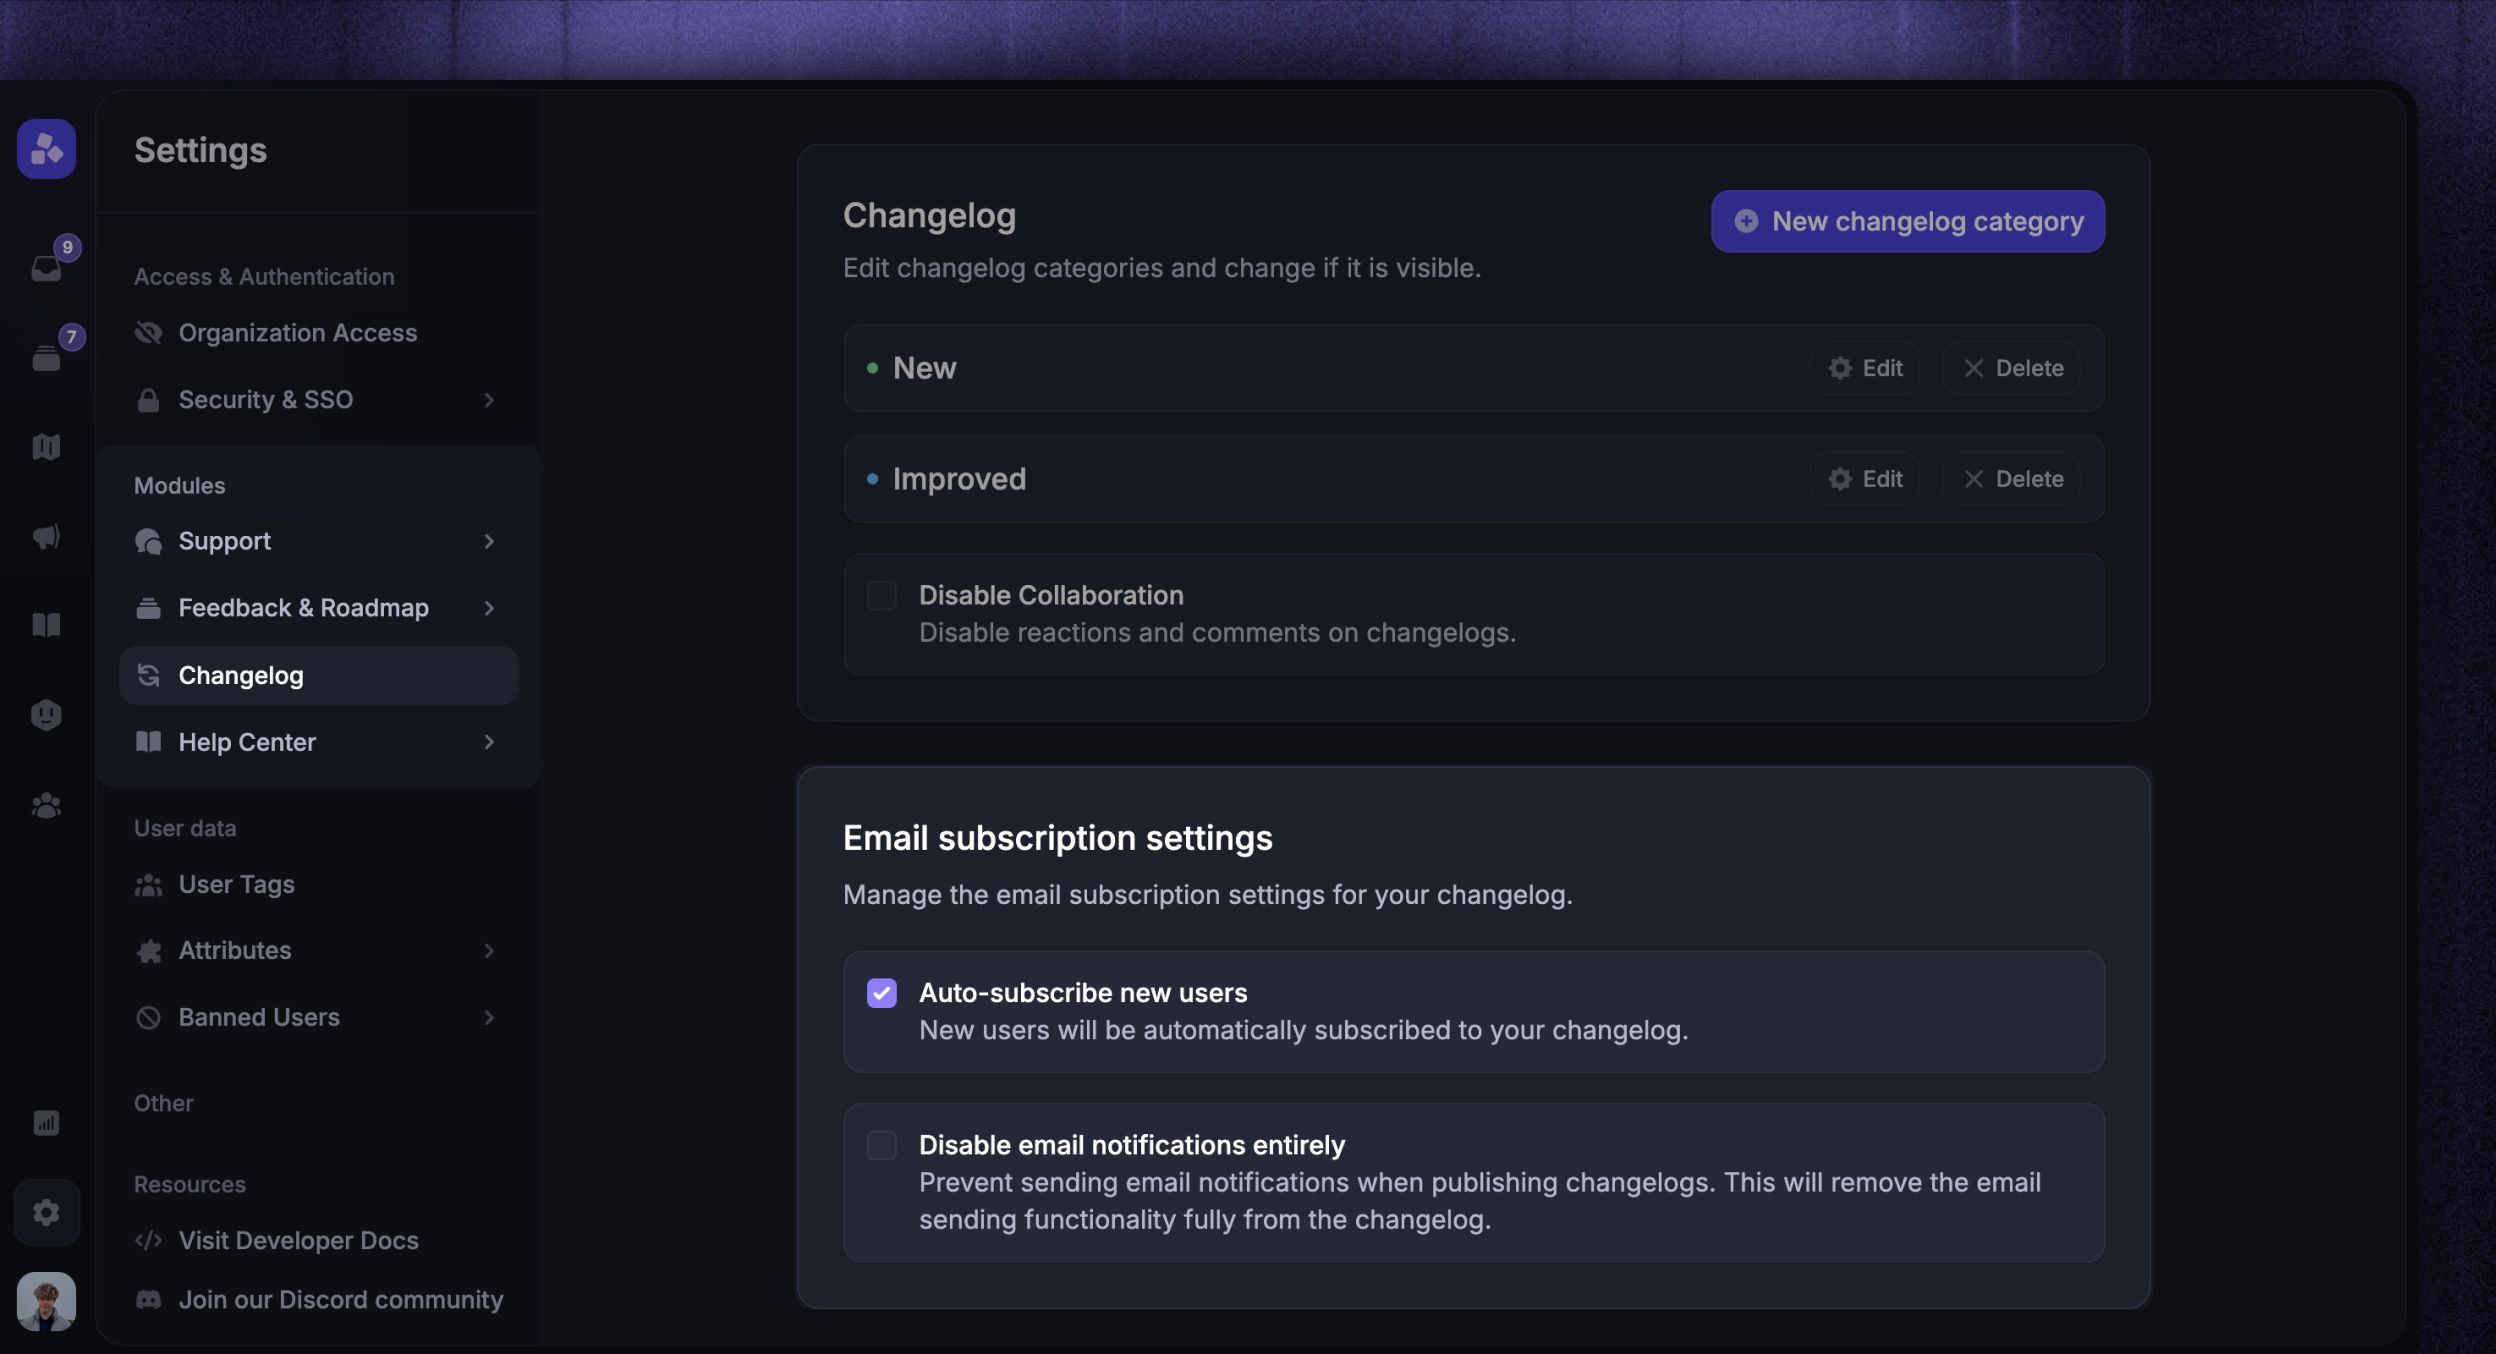Click the New changelog category button

(x=1906, y=220)
